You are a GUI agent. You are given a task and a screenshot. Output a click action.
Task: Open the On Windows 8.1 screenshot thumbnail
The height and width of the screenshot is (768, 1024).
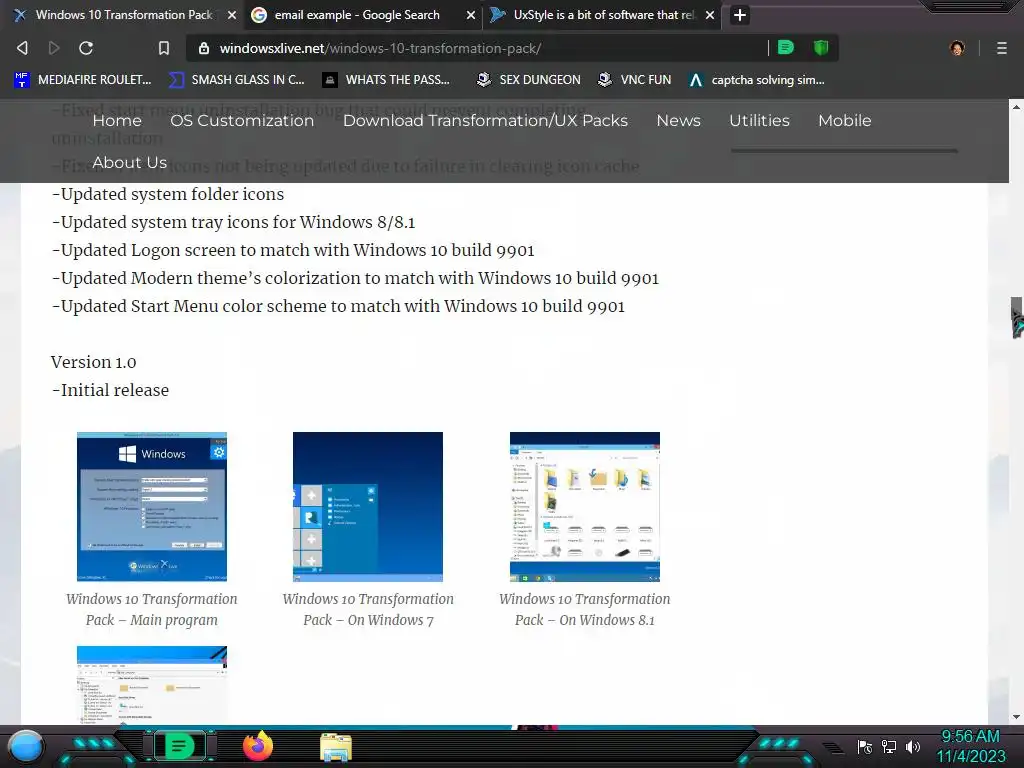584,507
